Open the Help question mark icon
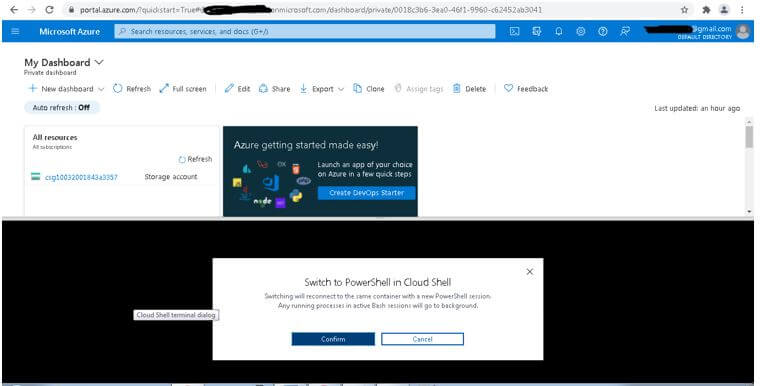 (x=602, y=32)
